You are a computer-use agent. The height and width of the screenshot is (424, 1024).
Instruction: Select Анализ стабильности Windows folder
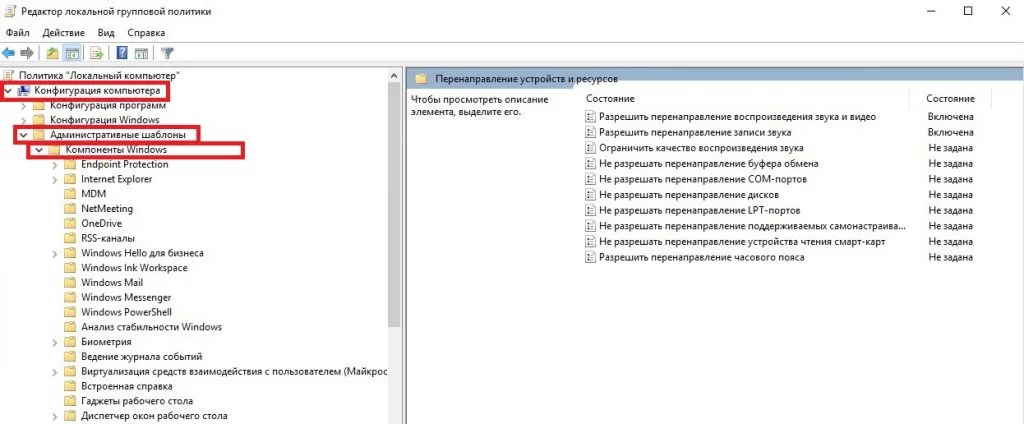coord(152,327)
